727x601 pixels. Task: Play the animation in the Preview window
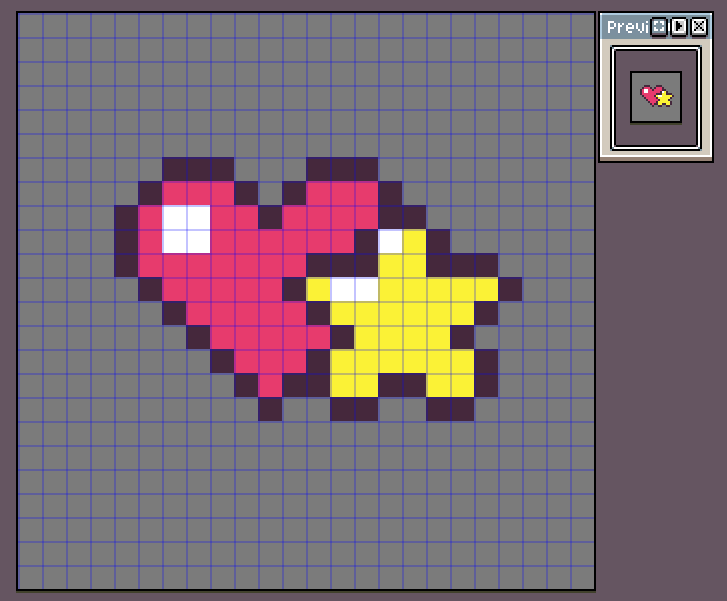coord(679,26)
